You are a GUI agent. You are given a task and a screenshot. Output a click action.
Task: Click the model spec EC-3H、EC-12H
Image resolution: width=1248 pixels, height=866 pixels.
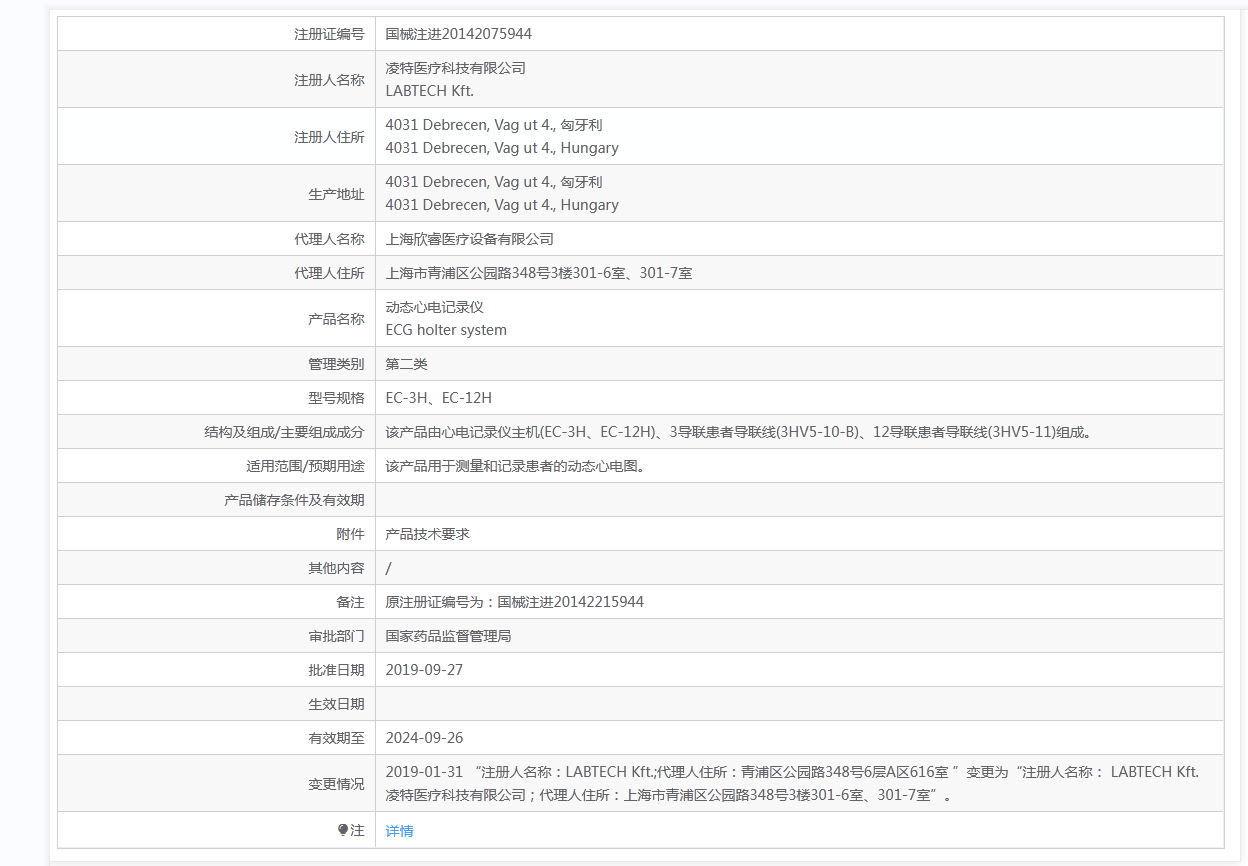click(x=438, y=398)
